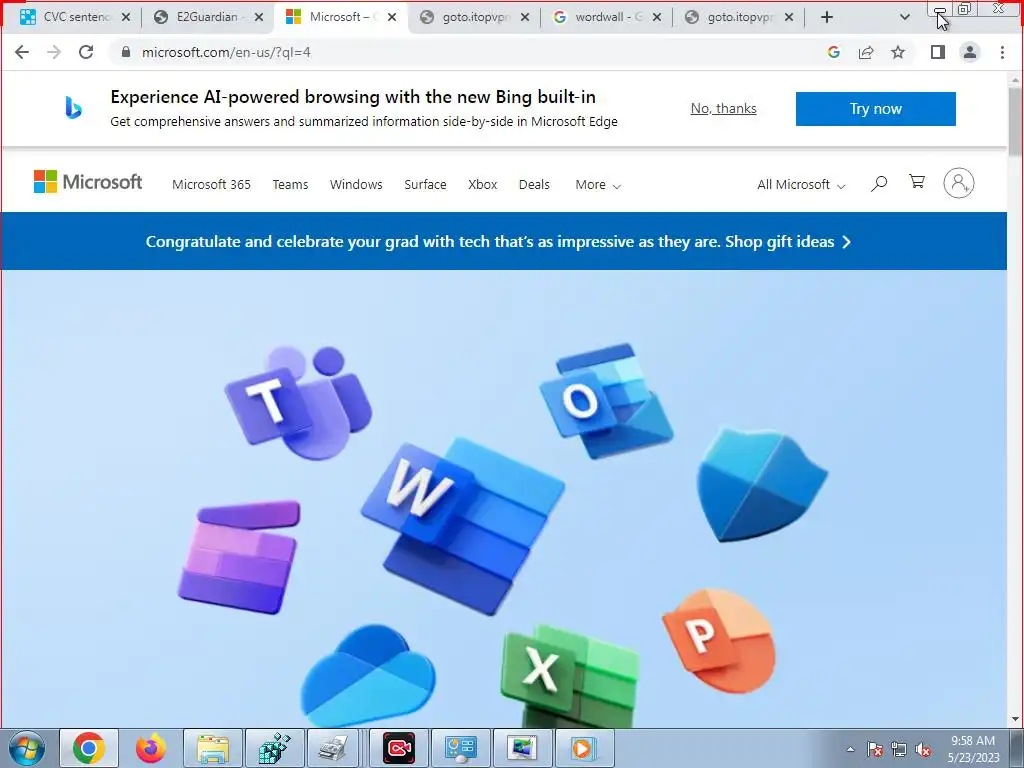Click the Teams app icon in the hero image
1024x768 pixels.
298,402
